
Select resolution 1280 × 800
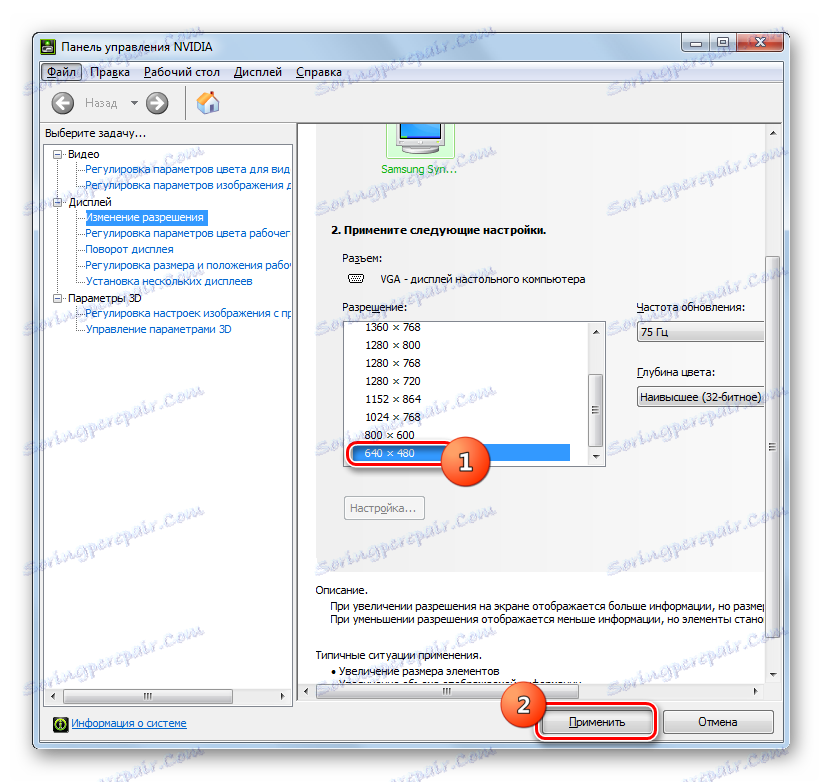tap(393, 345)
